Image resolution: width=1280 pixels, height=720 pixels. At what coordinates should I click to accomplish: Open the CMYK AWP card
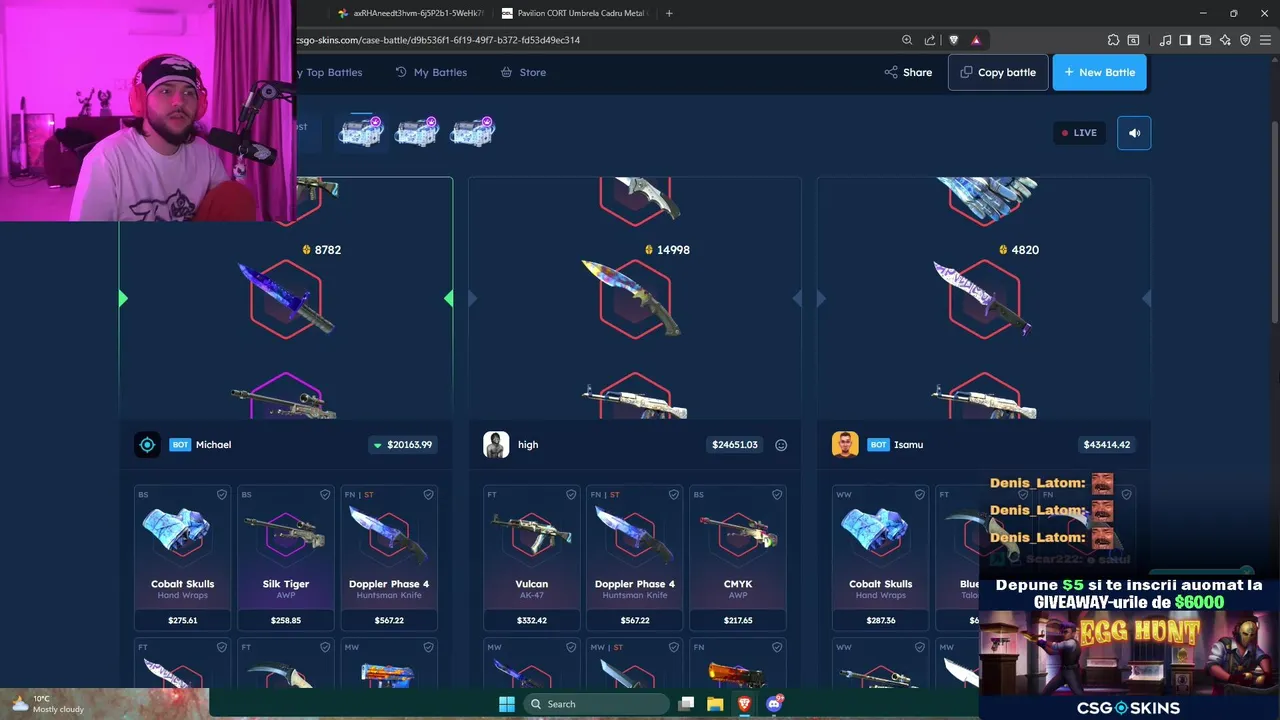738,557
